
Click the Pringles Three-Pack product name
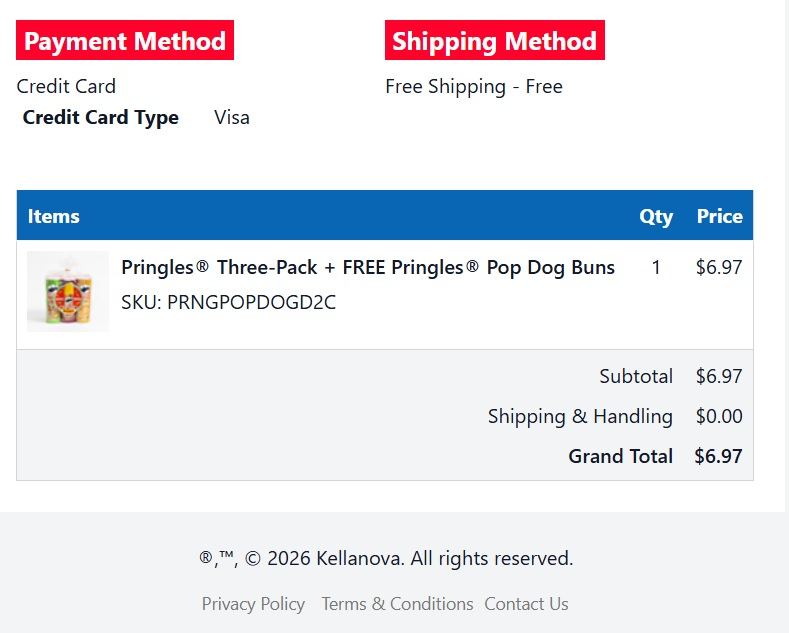(368, 267)
